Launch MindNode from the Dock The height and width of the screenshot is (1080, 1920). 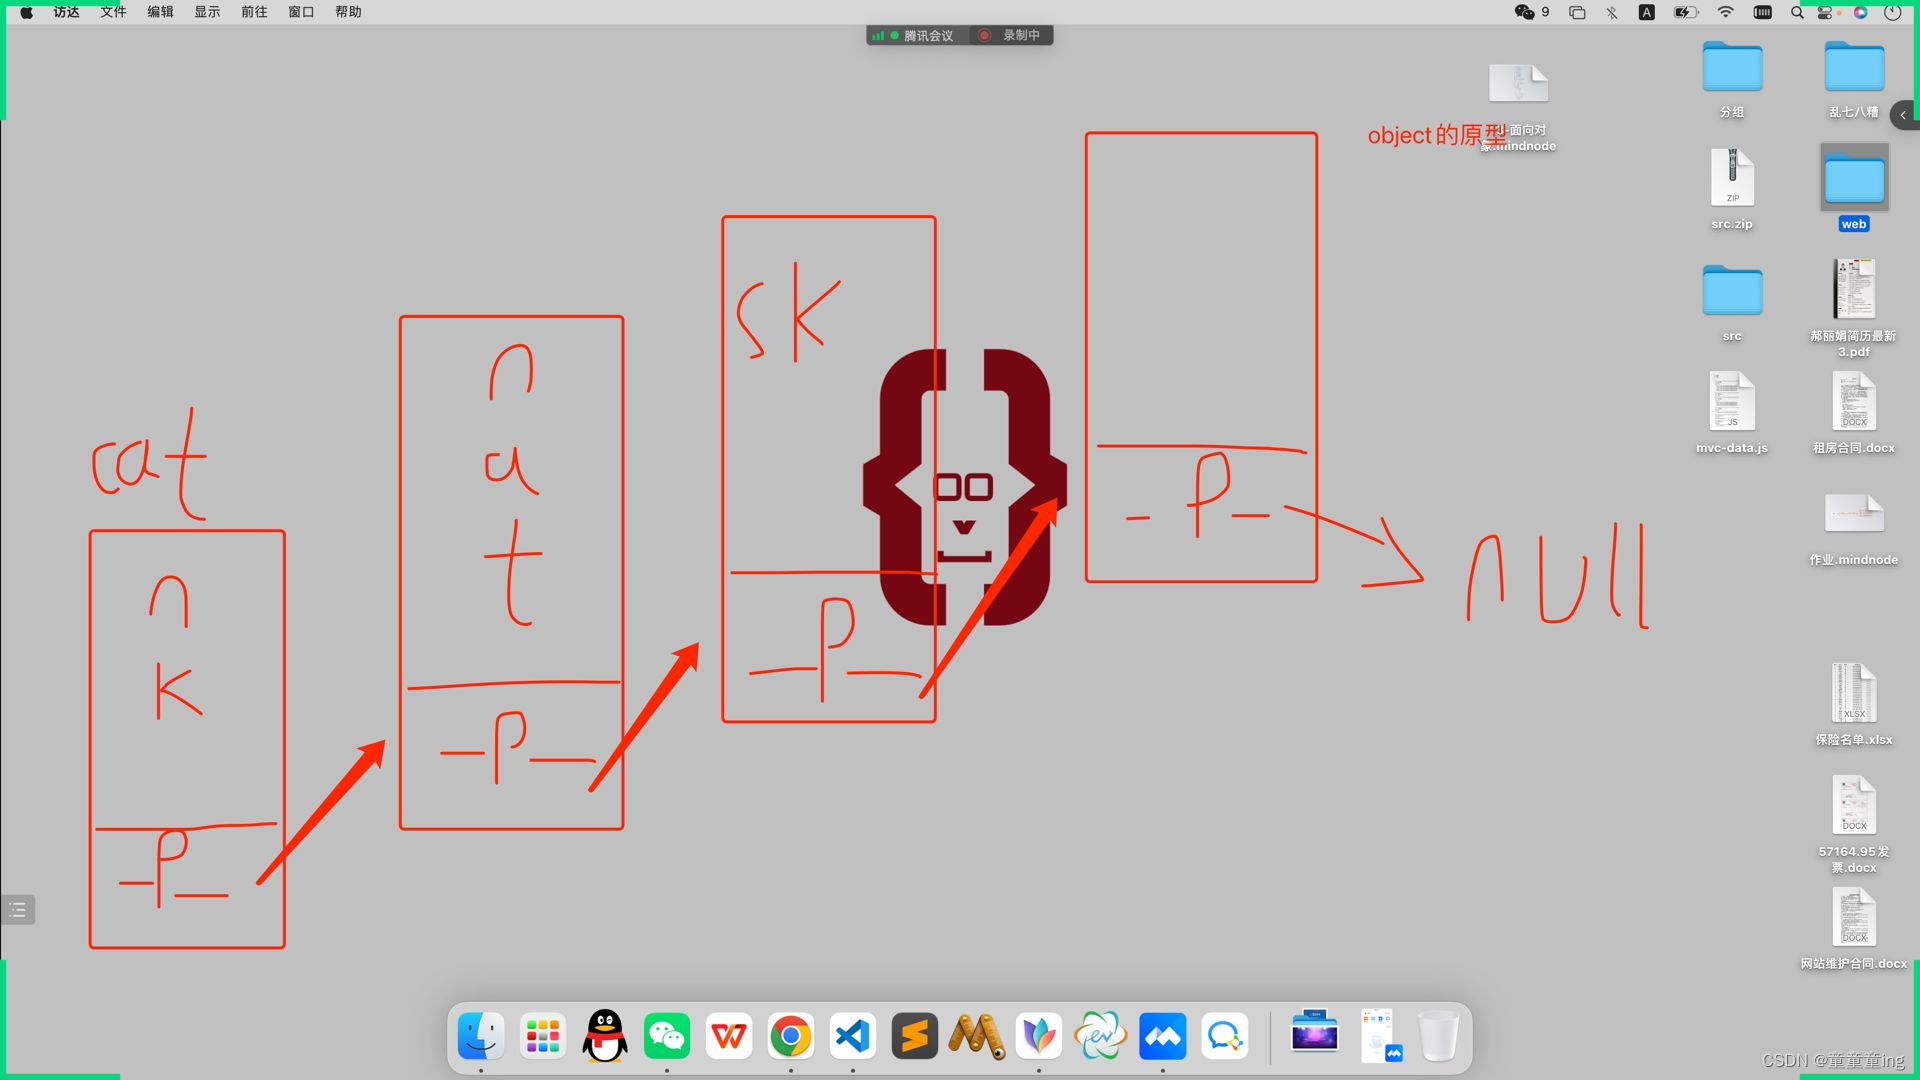pyautogui.click(x=1039, y=1036)
